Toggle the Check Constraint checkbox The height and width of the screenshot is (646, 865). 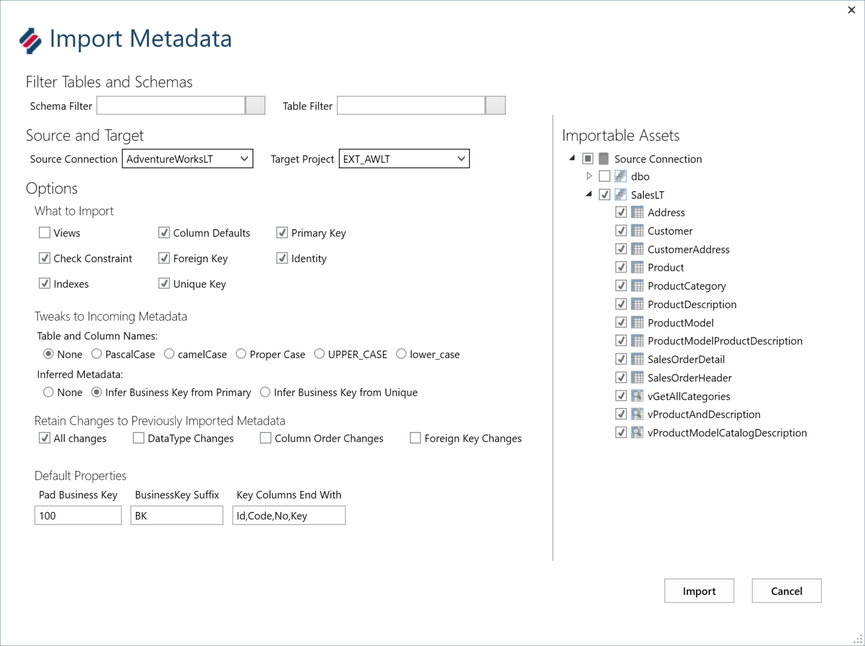click(45, 258)
